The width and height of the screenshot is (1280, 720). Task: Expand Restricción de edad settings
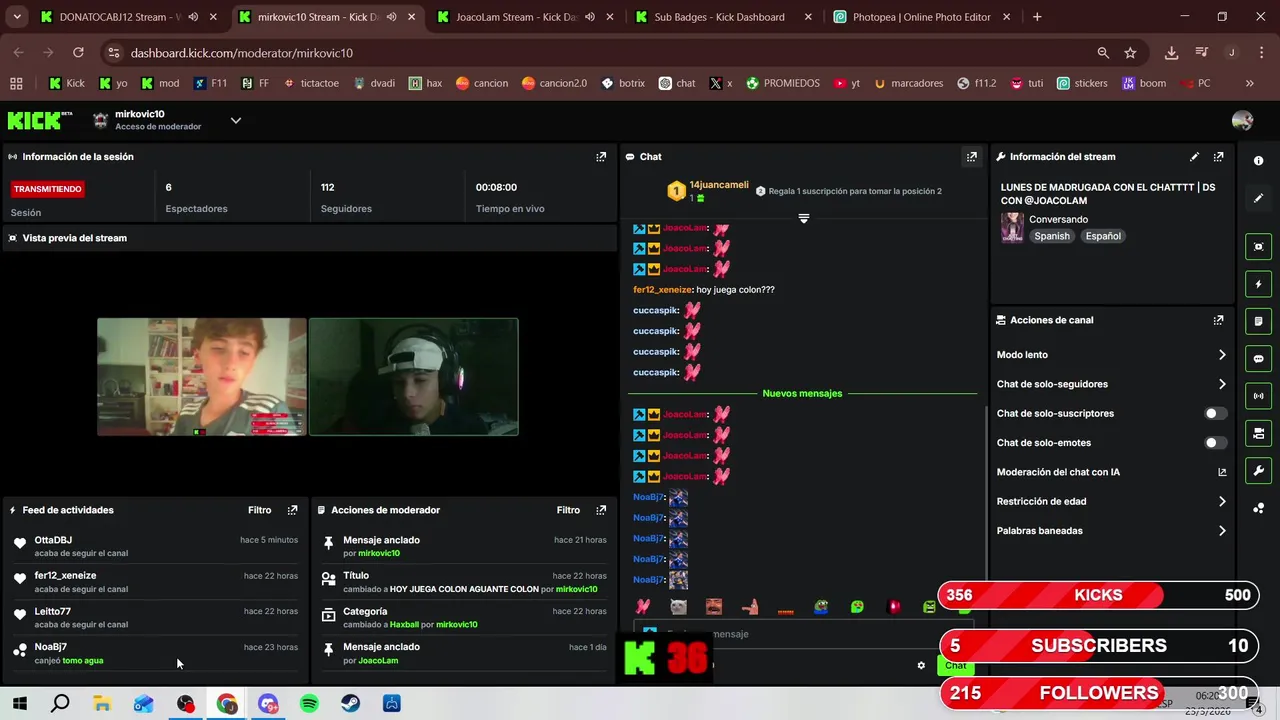pyautogui.click(x=1222, y=502)
